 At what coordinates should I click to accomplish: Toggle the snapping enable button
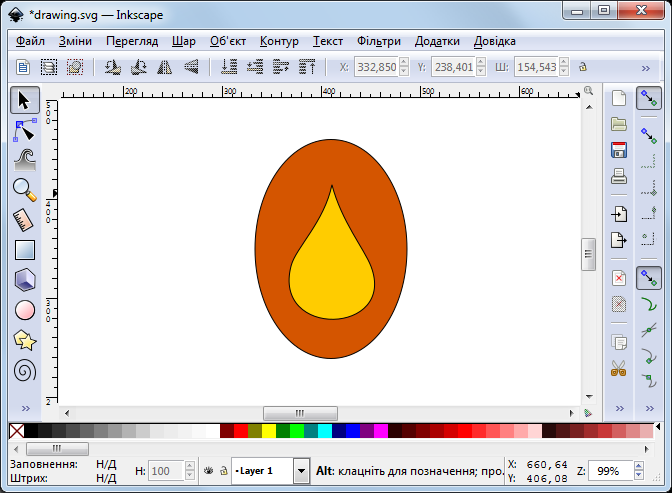649,98
